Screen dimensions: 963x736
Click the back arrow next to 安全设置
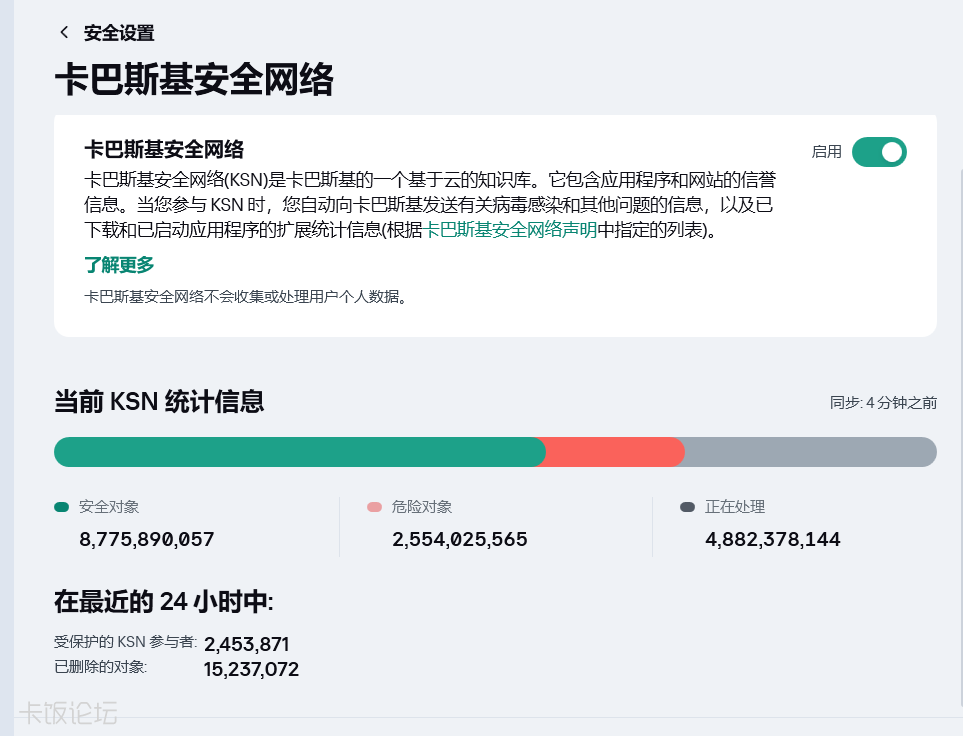64,33
